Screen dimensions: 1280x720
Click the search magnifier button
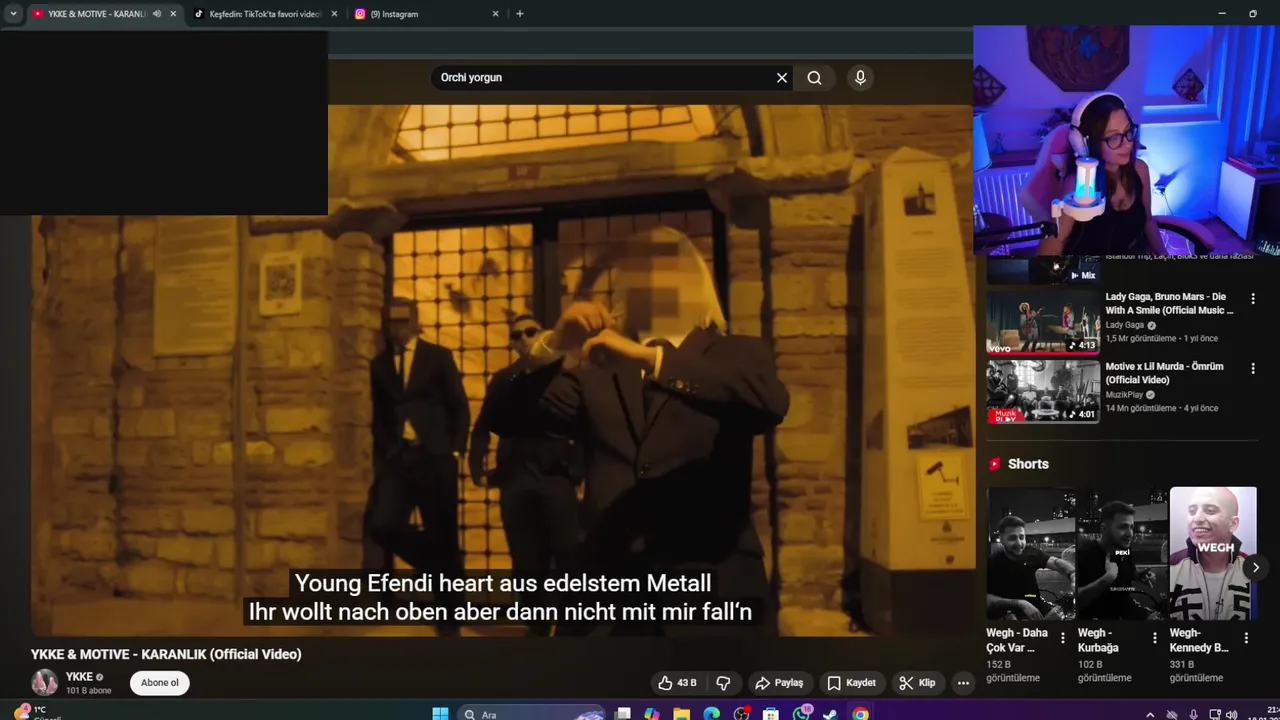(x=815, y=78)
